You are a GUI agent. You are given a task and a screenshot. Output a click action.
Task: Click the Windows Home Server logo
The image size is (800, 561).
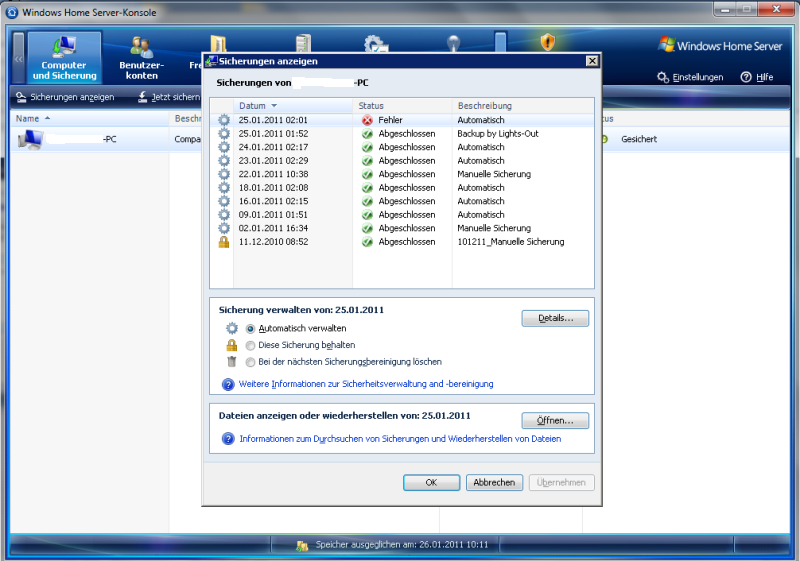pos(719,45)
